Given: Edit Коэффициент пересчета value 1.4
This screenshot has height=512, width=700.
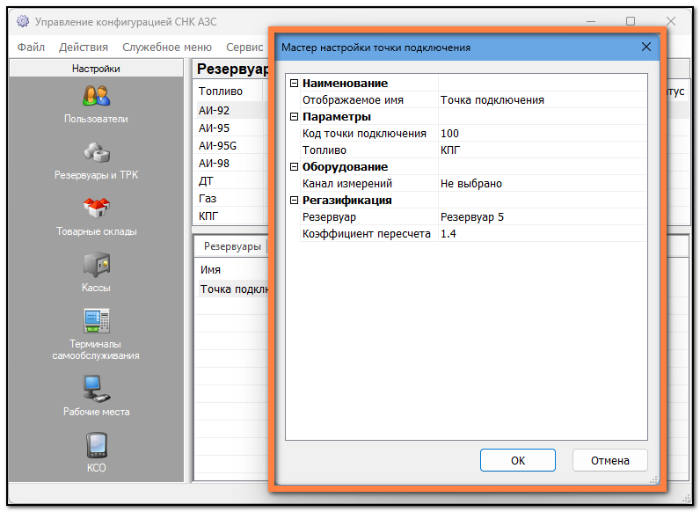Looking at the screenshot, I should point(542,233).
